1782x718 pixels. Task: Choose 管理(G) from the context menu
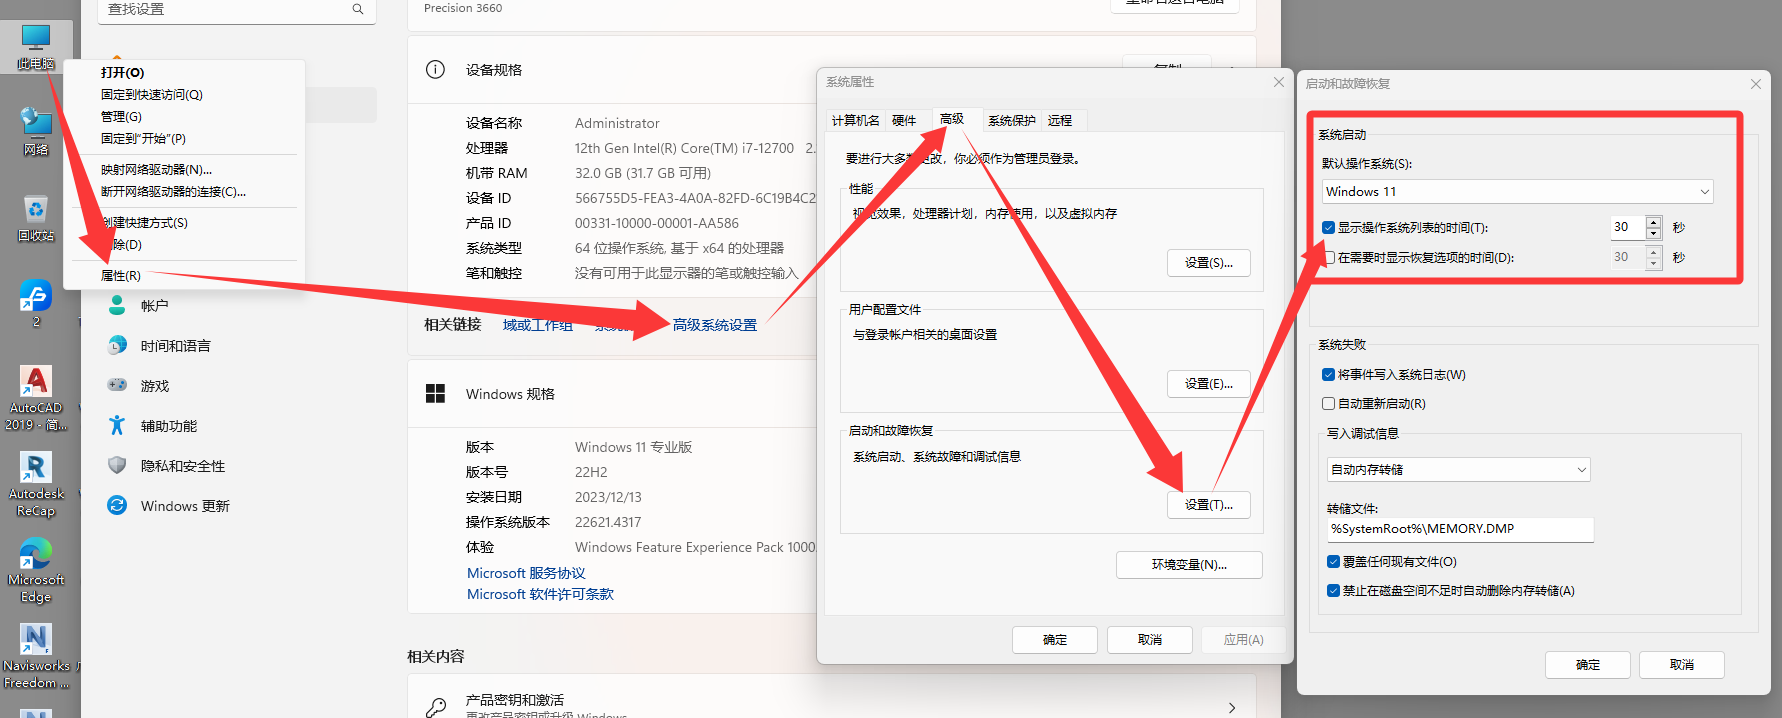pos(121,117)
